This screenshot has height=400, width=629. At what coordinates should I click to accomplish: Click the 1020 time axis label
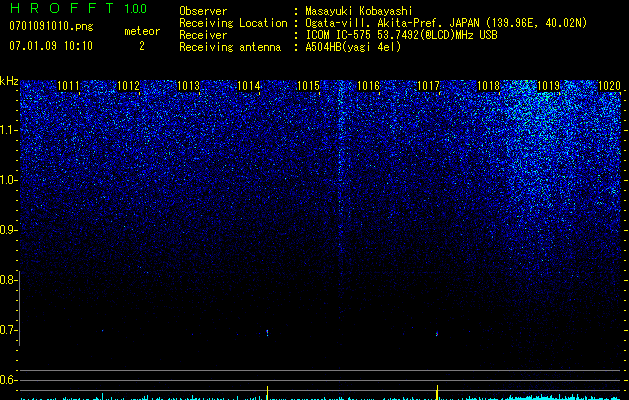point(609,86)
